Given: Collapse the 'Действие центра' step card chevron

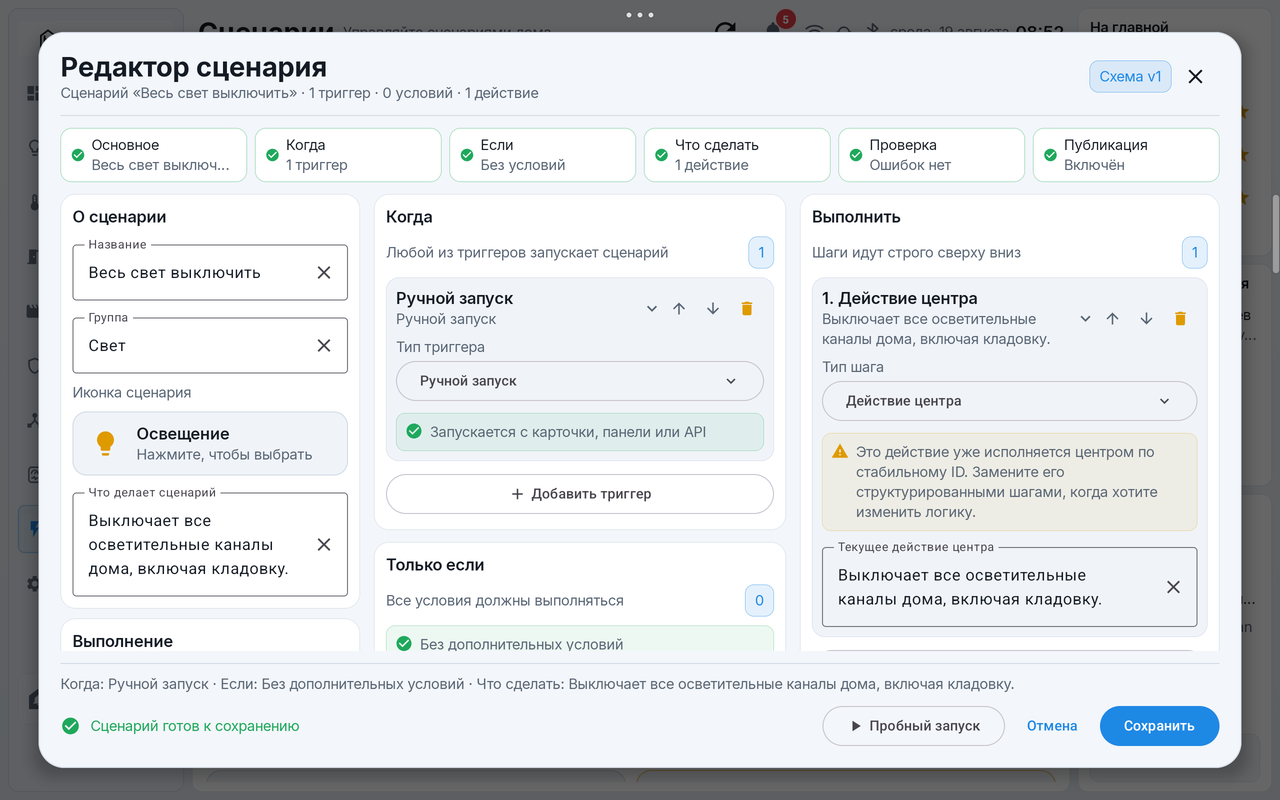Looking at the screenshot, I should 1085,318.
